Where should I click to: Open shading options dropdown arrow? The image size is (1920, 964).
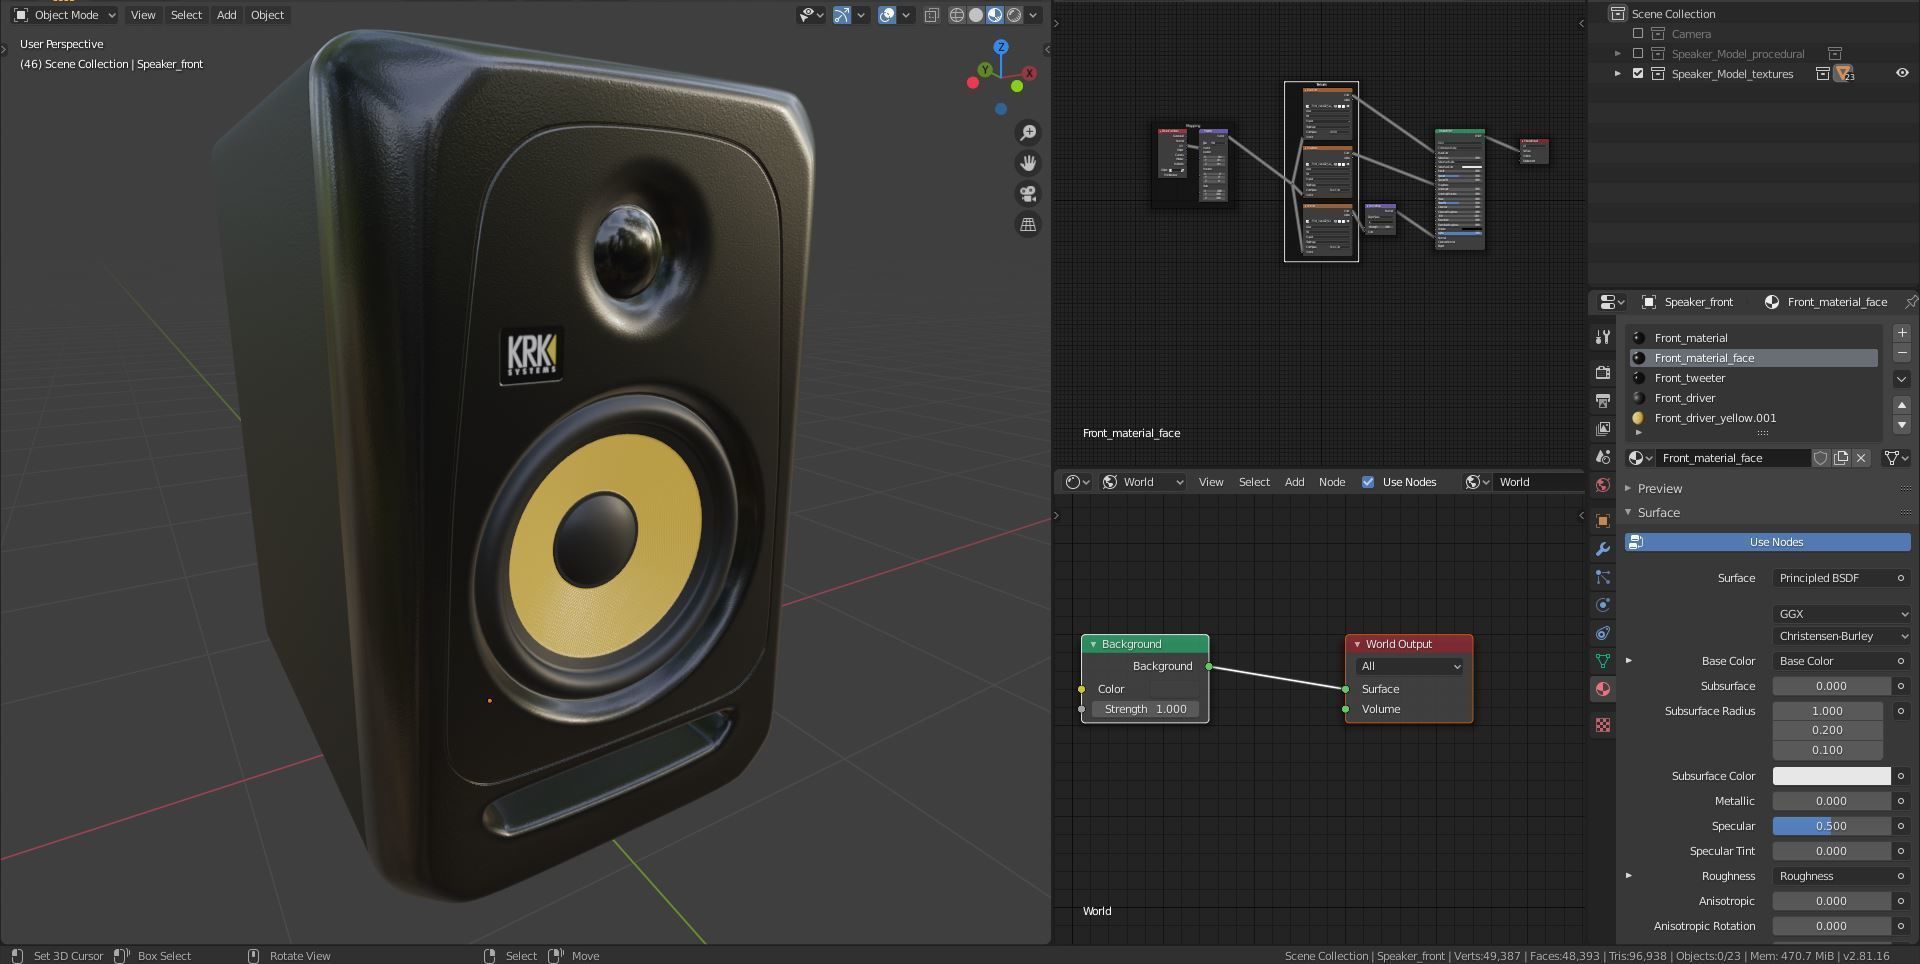(x=1033, y=15)
